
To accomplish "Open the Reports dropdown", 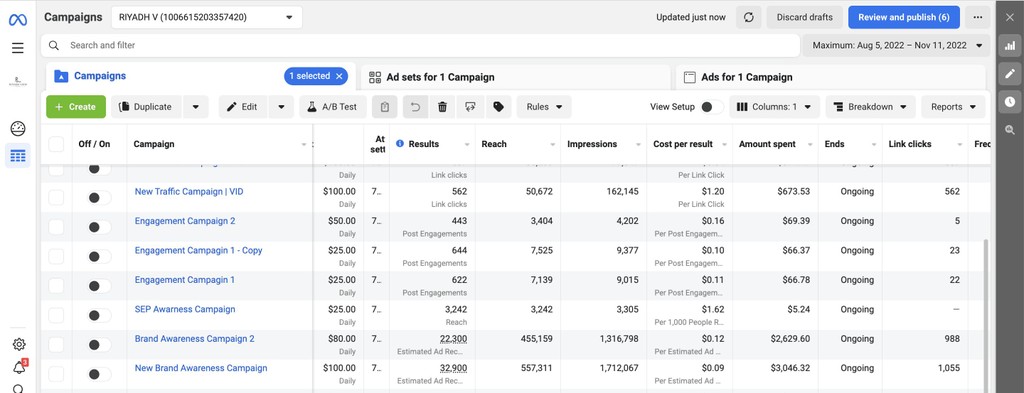I will tap(953, 107).
